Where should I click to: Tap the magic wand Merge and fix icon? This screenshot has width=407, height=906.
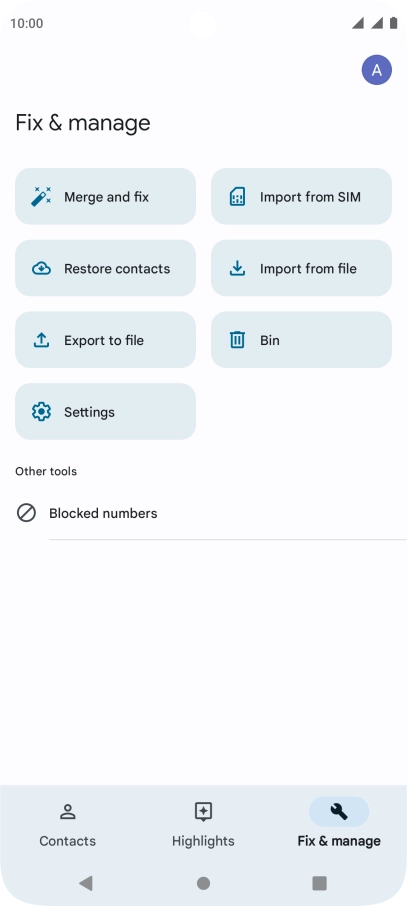tap(41, 196)
